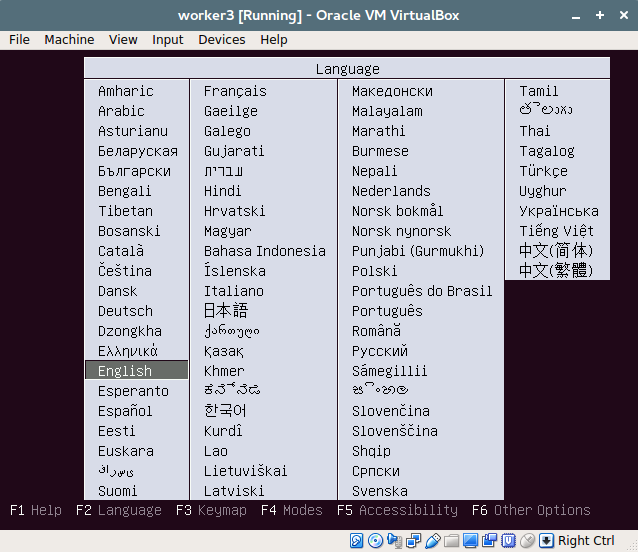Click the recording/video capture status icon
The image size is (638, 552).
(489, 541)
